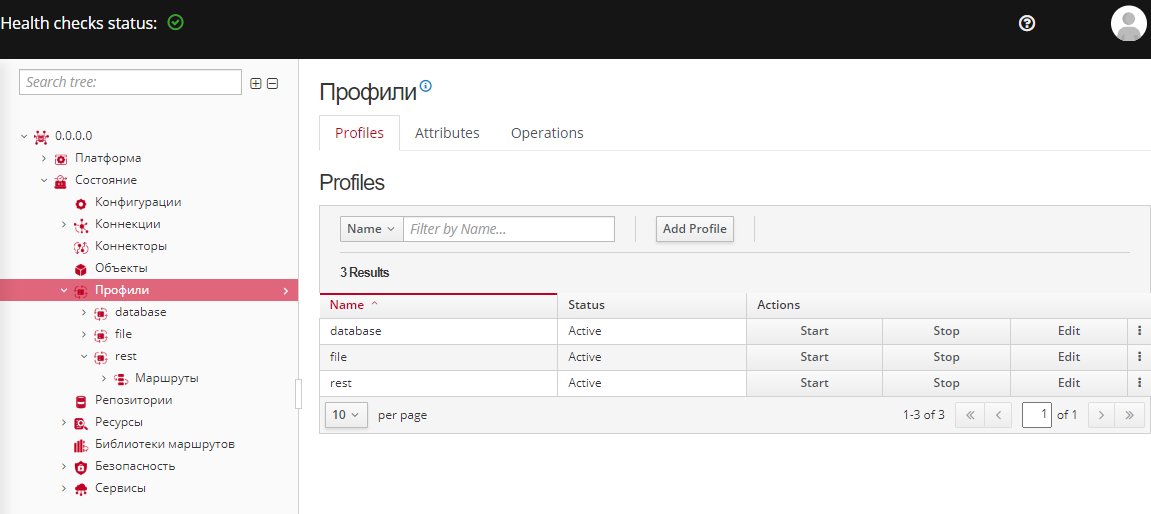Screen dimensions: 1151x514
Task: Select Конфигурации in the tree
Action: (137, 202)
